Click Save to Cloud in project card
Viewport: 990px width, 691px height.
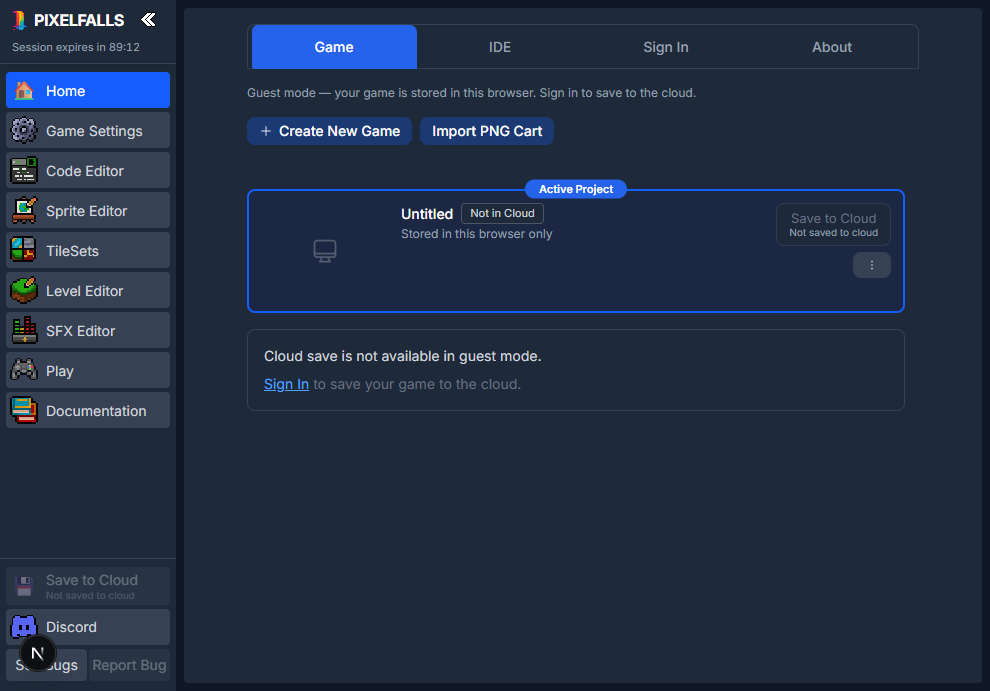tap(833, 224)
